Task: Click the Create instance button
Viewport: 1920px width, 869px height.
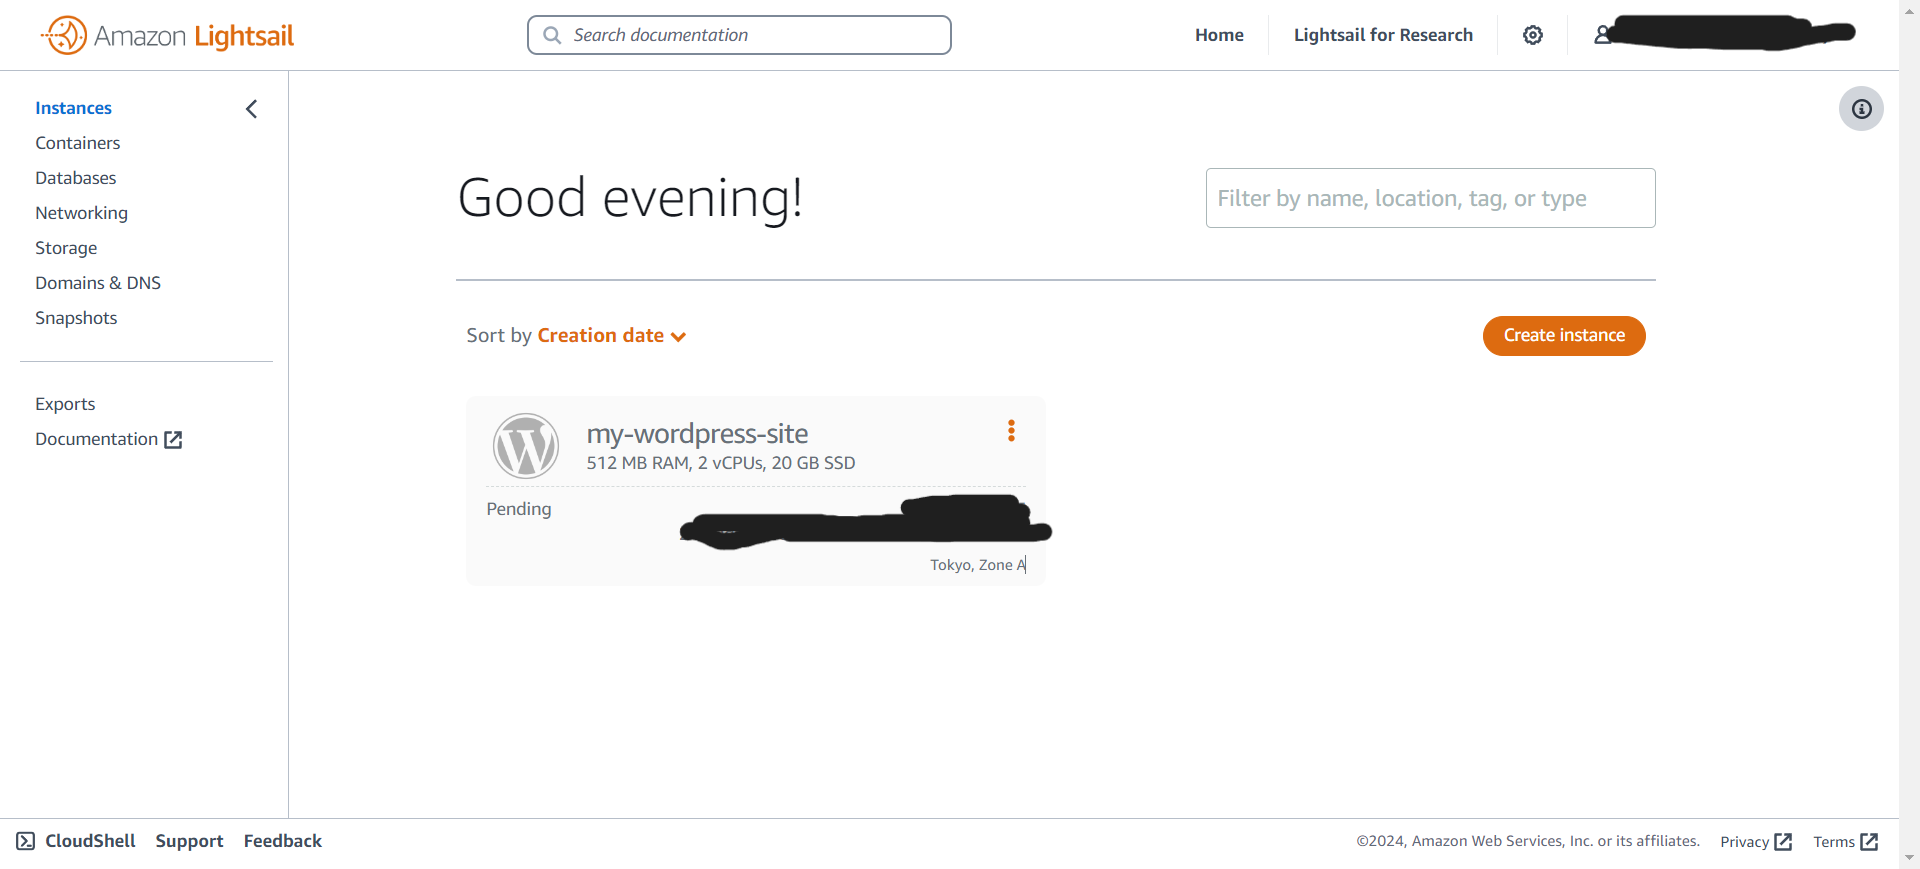Action: (1564, 336)
